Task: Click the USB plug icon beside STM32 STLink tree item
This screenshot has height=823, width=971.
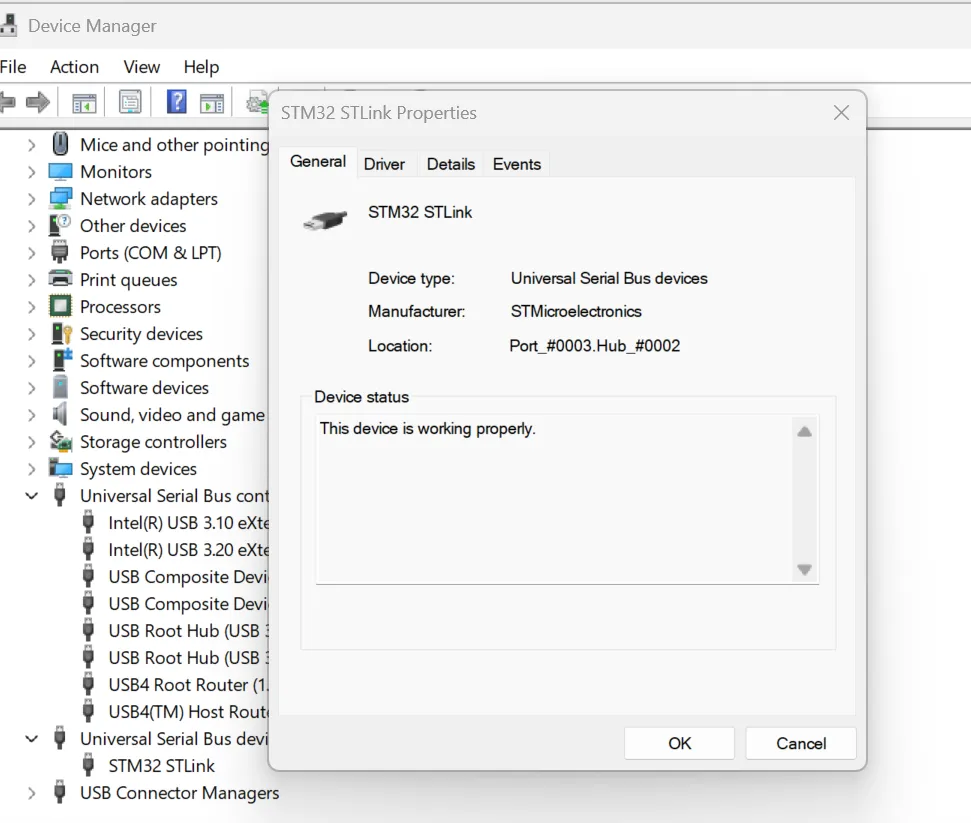Action: [x=89, y=765]
